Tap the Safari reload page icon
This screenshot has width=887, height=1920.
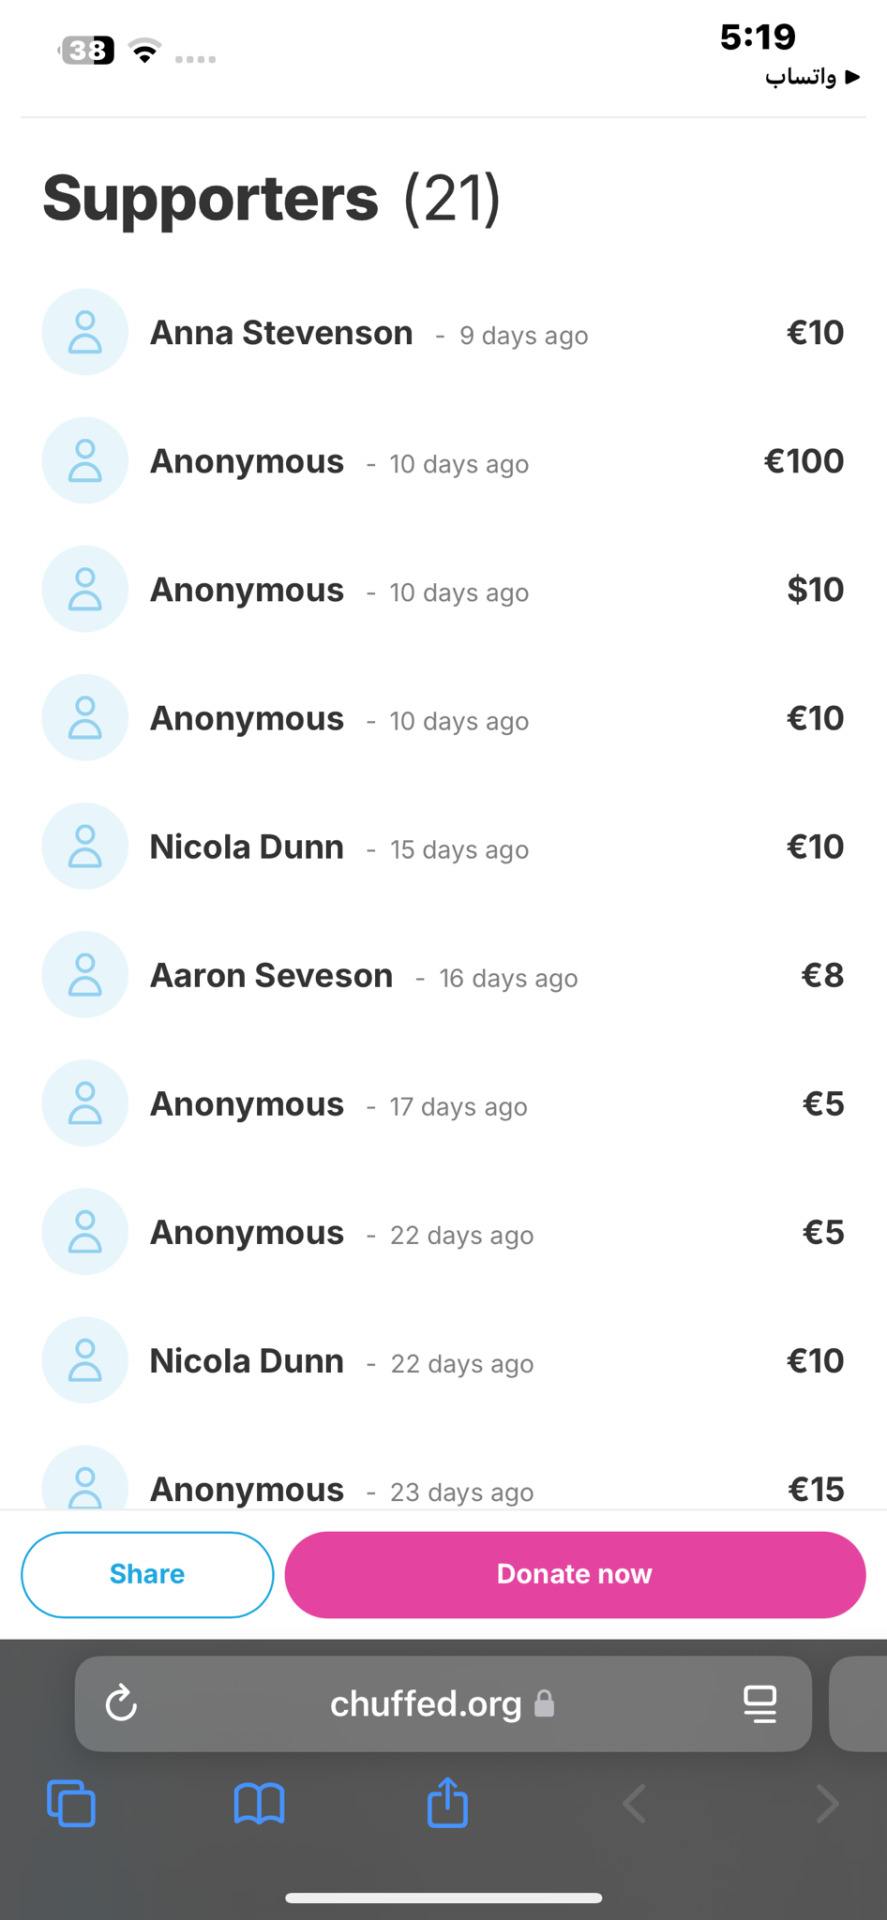tap(121, 1703)
